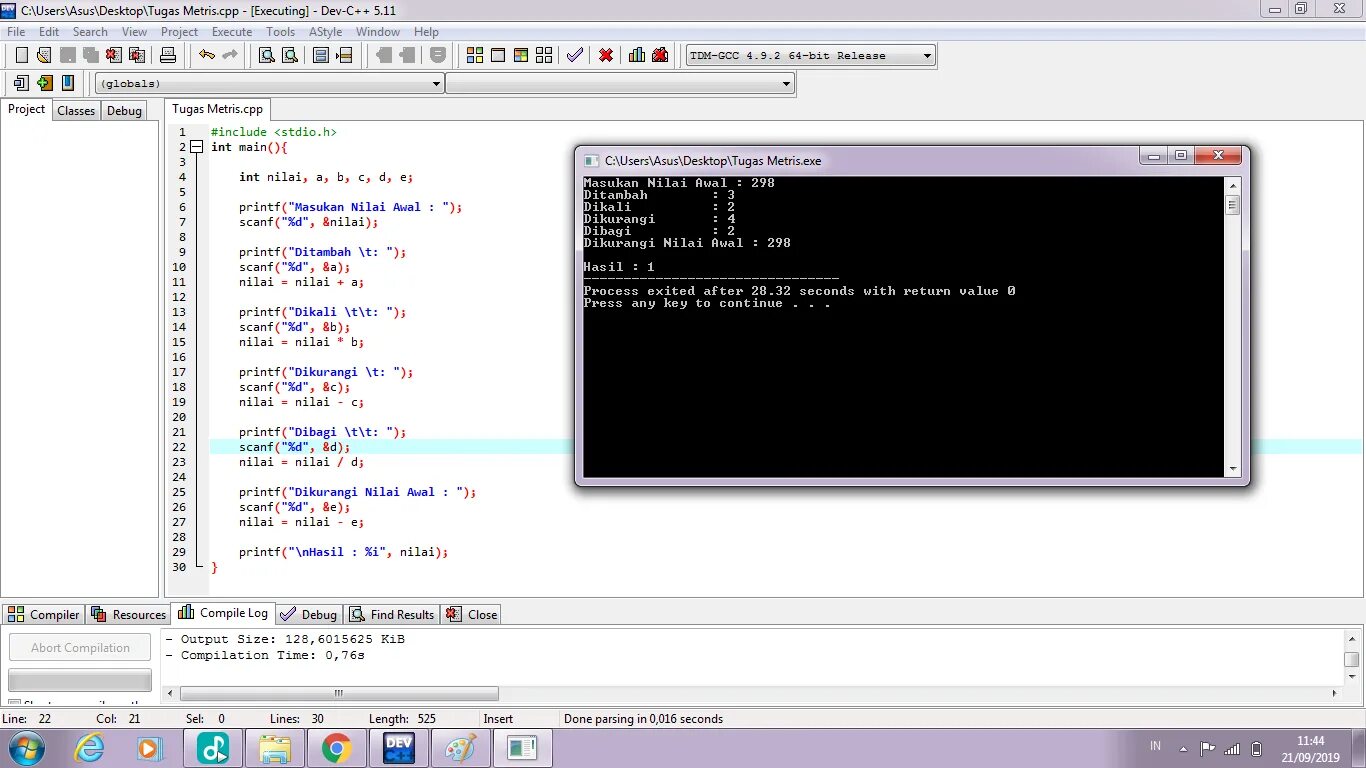Click the Close file toolbar icon
1366x768 pixels.
pyautogui.click(x=113, y=55)
